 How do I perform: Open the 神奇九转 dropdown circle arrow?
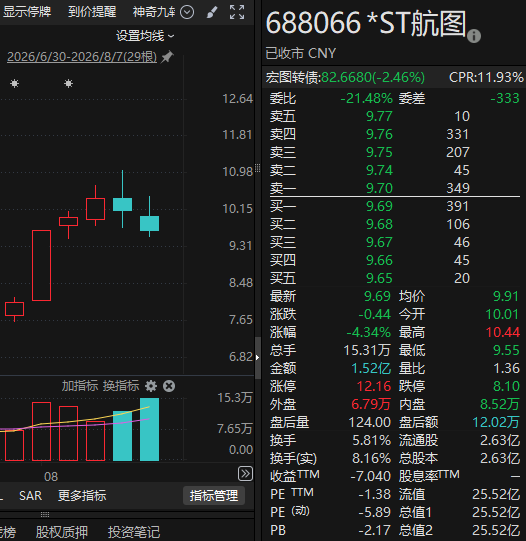point(187,12)
